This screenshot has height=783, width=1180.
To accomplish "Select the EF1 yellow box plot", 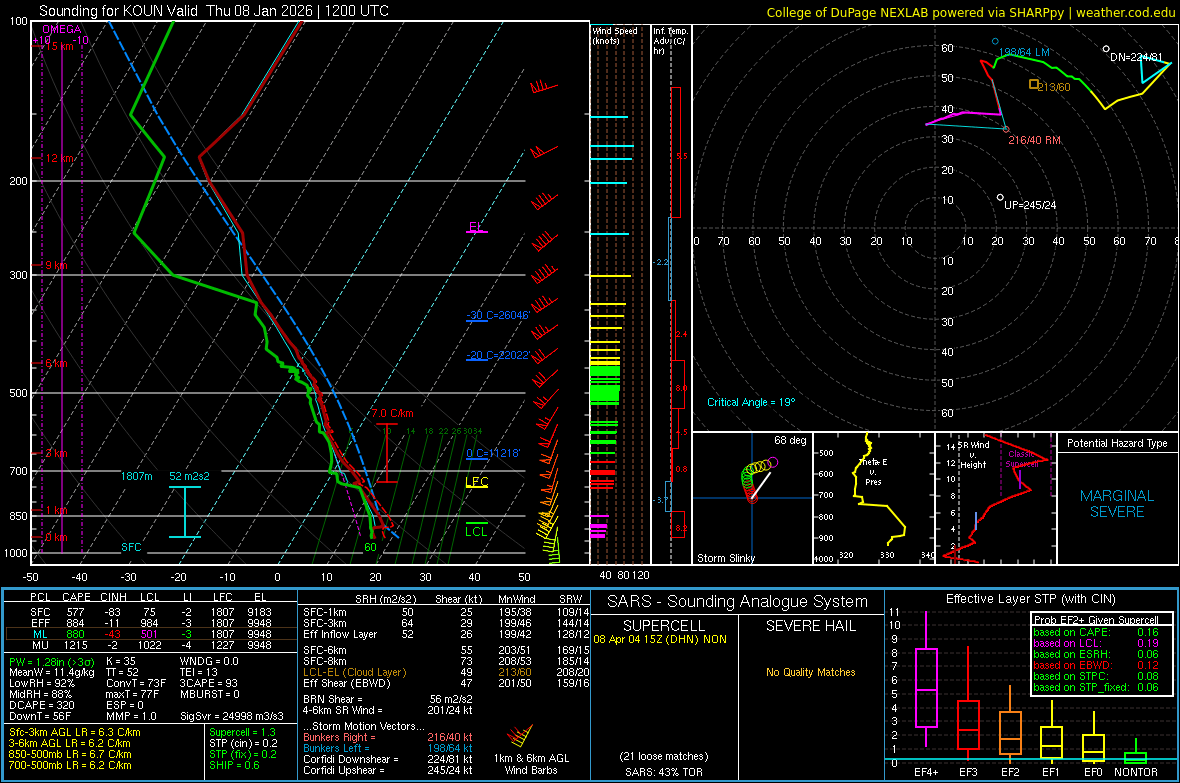I will point(1051,732).
